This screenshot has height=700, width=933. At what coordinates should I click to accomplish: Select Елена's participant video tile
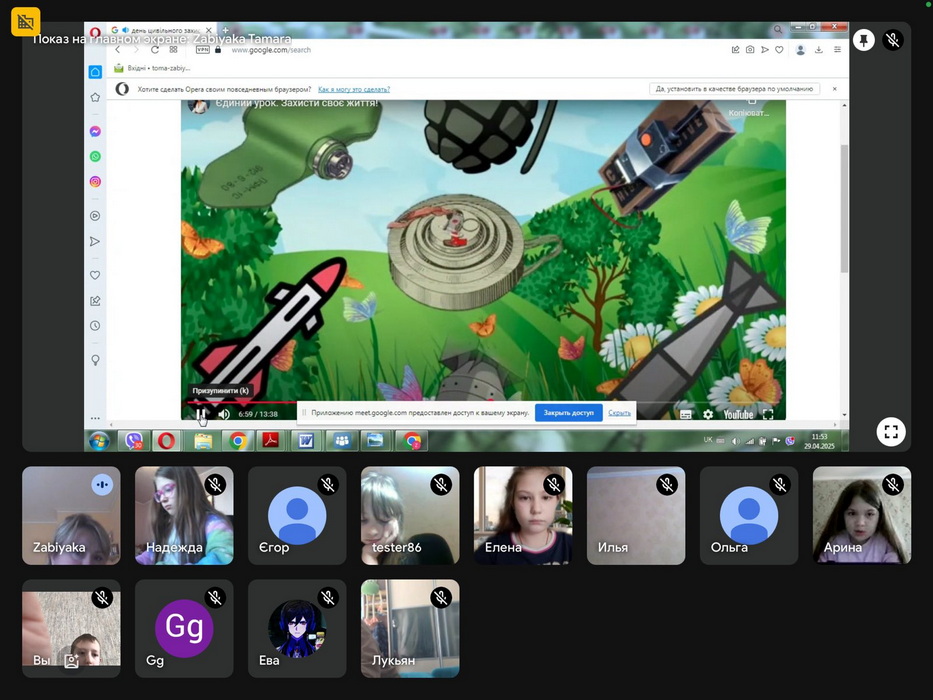pyautogui.click(x=523, y=515)
